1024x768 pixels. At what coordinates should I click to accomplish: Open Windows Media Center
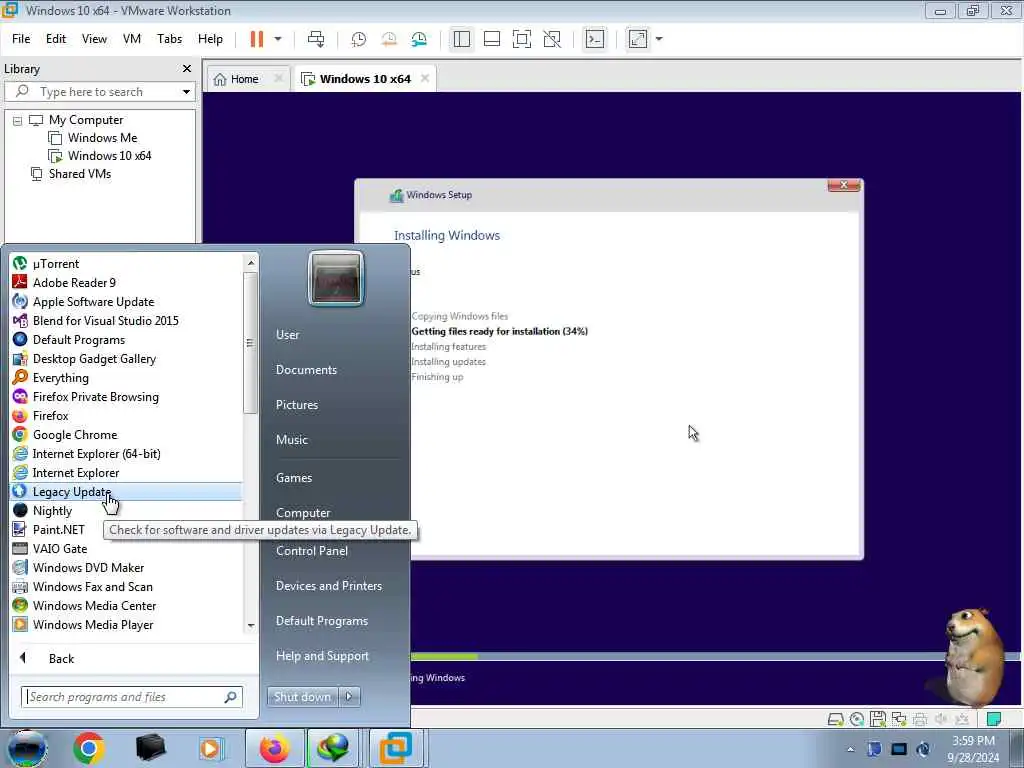[x=125, y=605]
